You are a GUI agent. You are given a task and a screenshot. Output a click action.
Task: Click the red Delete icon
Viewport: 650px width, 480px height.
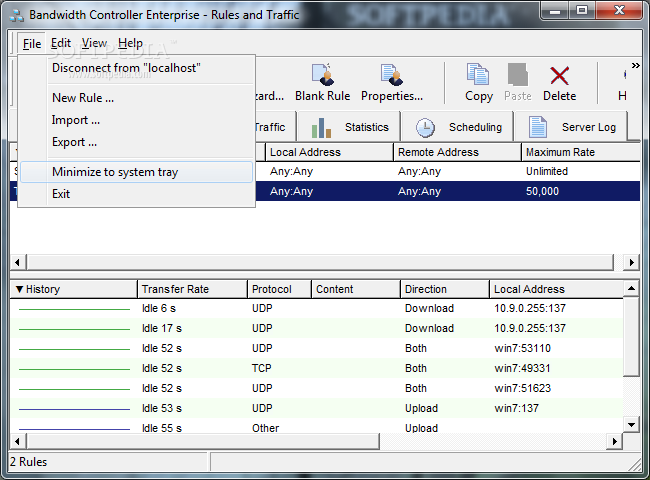(559, 75)
